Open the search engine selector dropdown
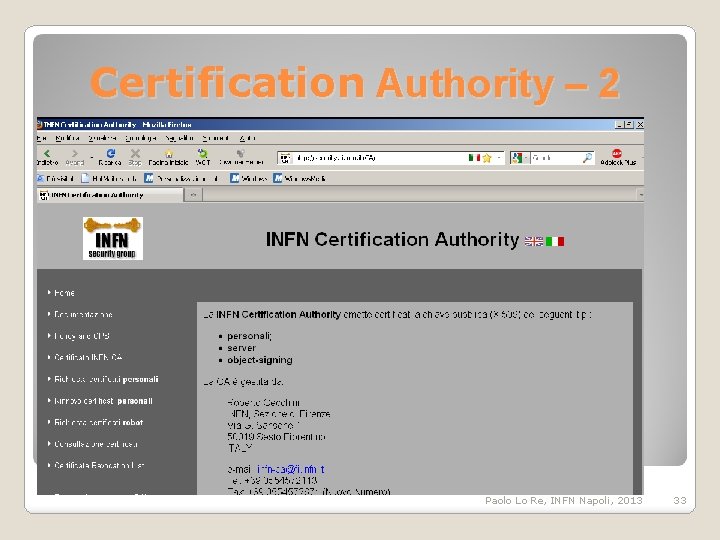Image resolution: width=720 pixels, height=540 pixels. 526,158
